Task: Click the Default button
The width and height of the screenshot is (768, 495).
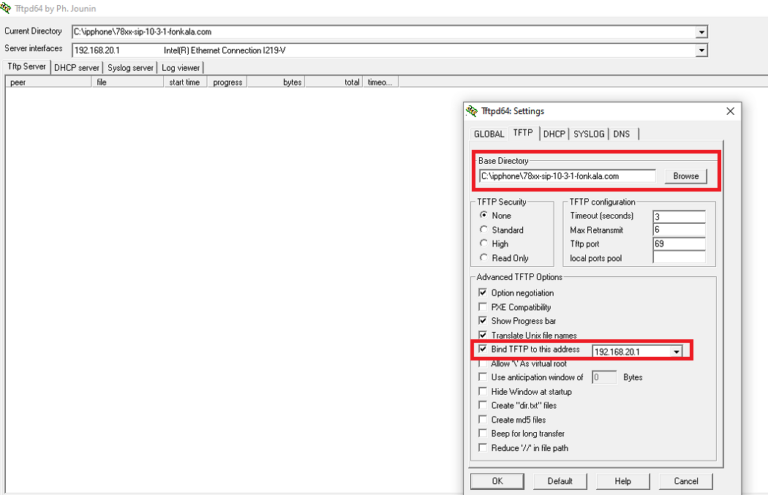Action: coord(560,481)
